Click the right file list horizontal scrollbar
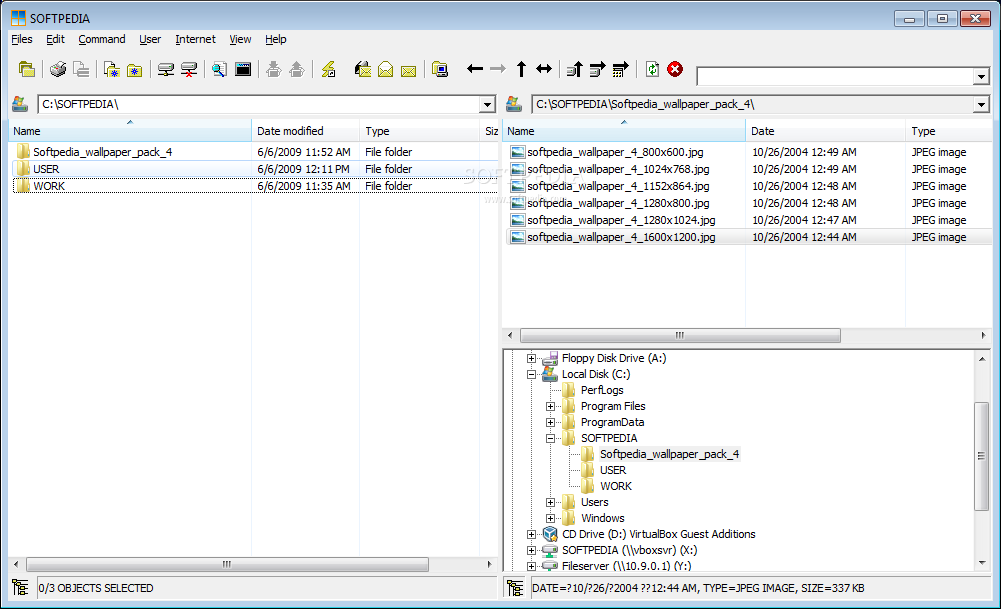The width and height of the screenshot is (1001, 609). pos(680,335)
